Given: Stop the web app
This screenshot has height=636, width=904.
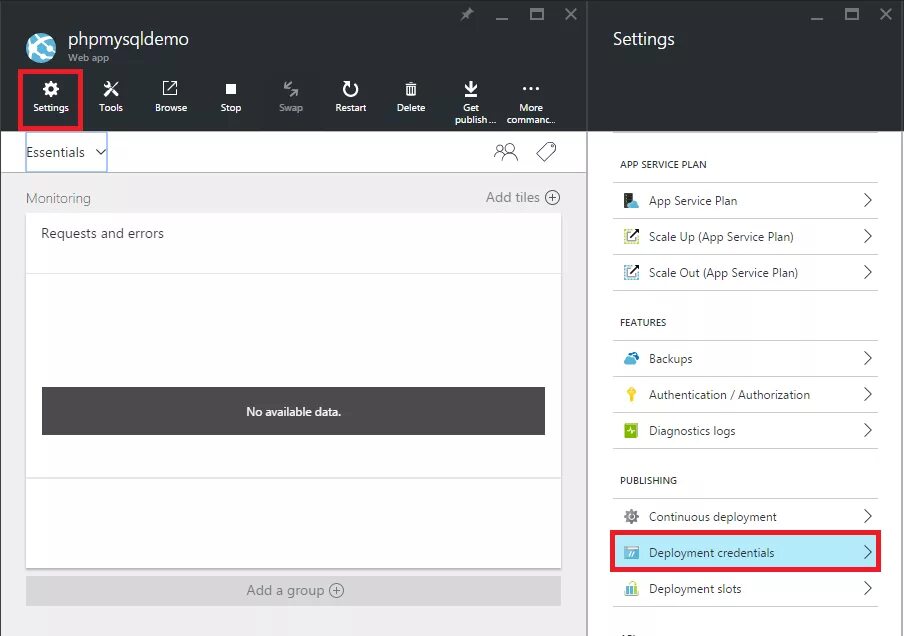Looking at the screenshot, I should click(x=231, y=97).
